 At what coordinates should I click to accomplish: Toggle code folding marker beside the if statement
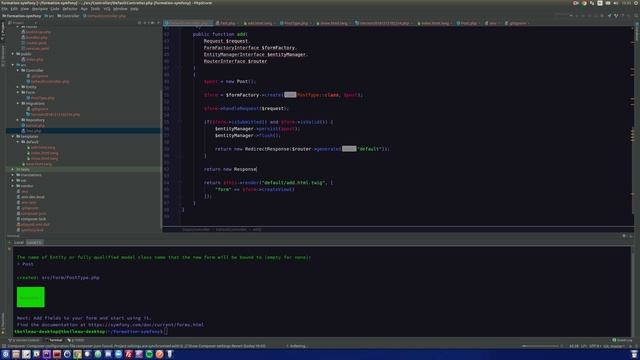pos(179,122)
